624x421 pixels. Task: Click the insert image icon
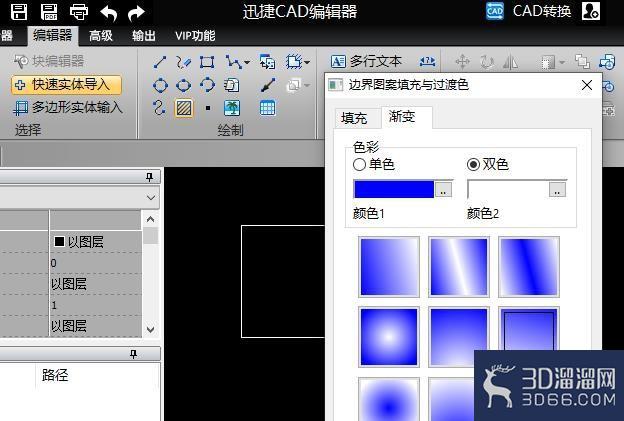click(x=232, y=108)
